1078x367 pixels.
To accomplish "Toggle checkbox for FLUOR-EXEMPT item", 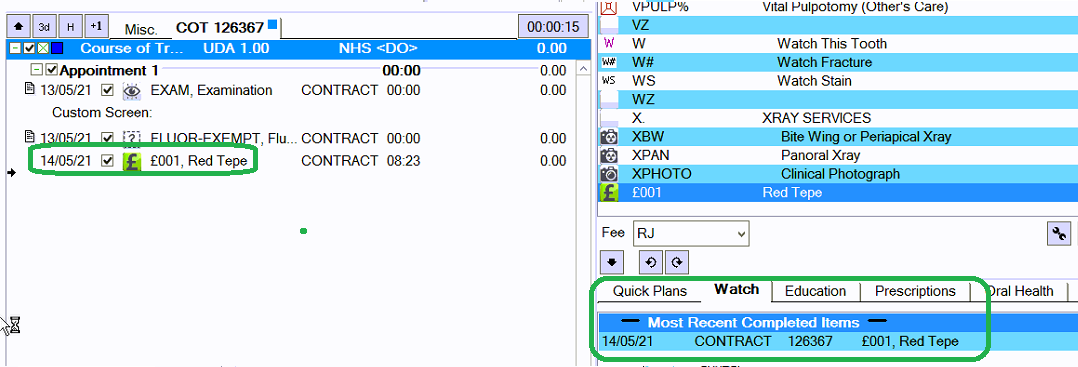I will 107,138.
